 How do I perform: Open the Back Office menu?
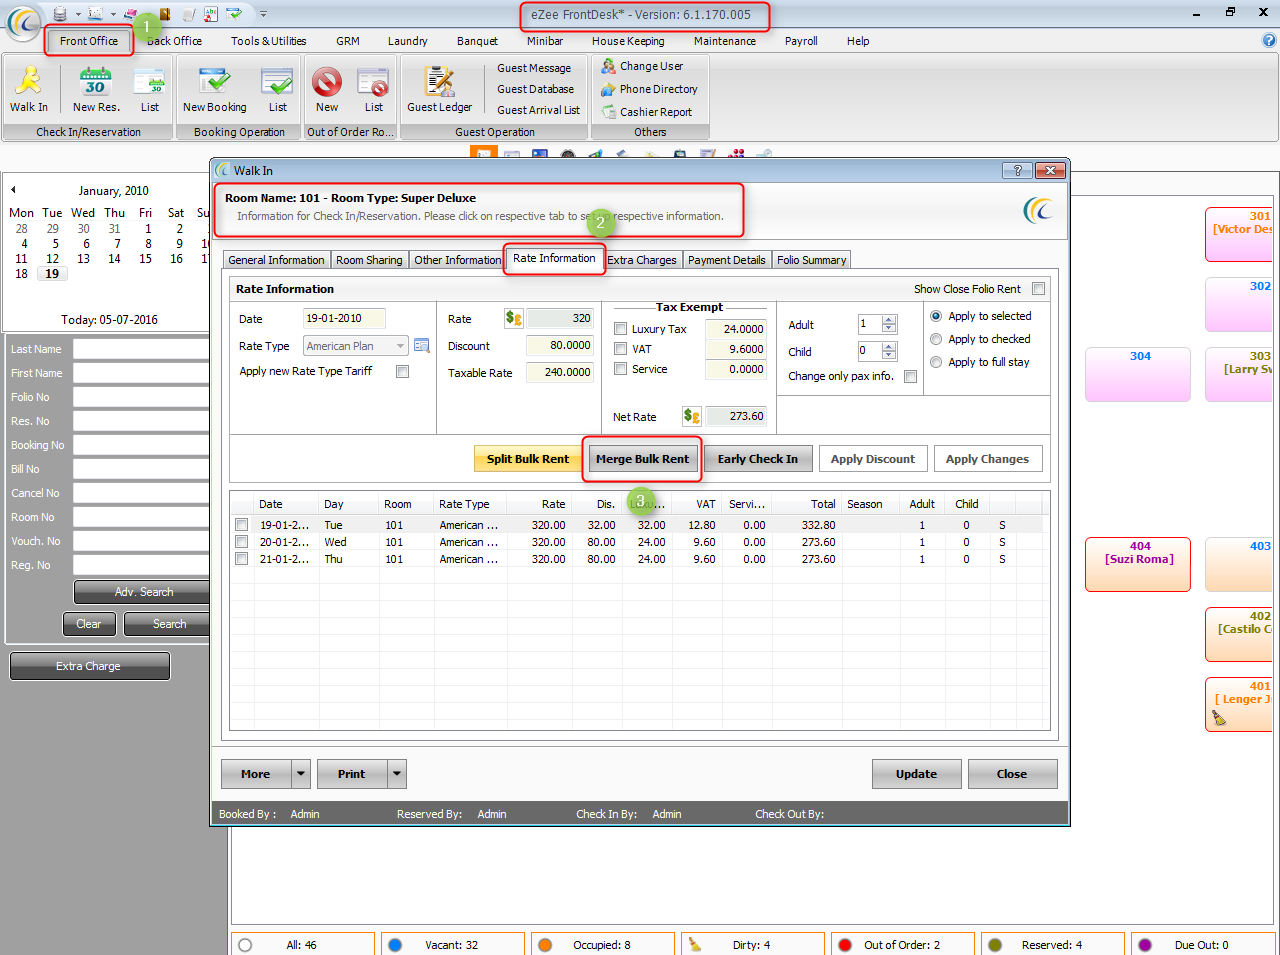point(175,41)
